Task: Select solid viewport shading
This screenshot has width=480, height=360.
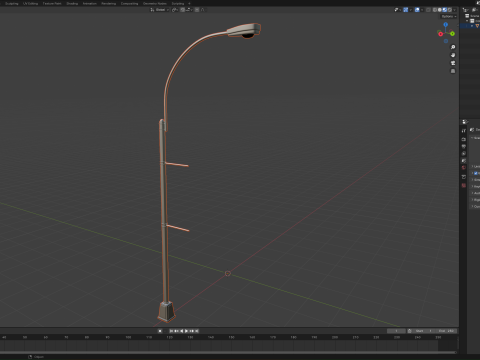Action: point(440,10)
